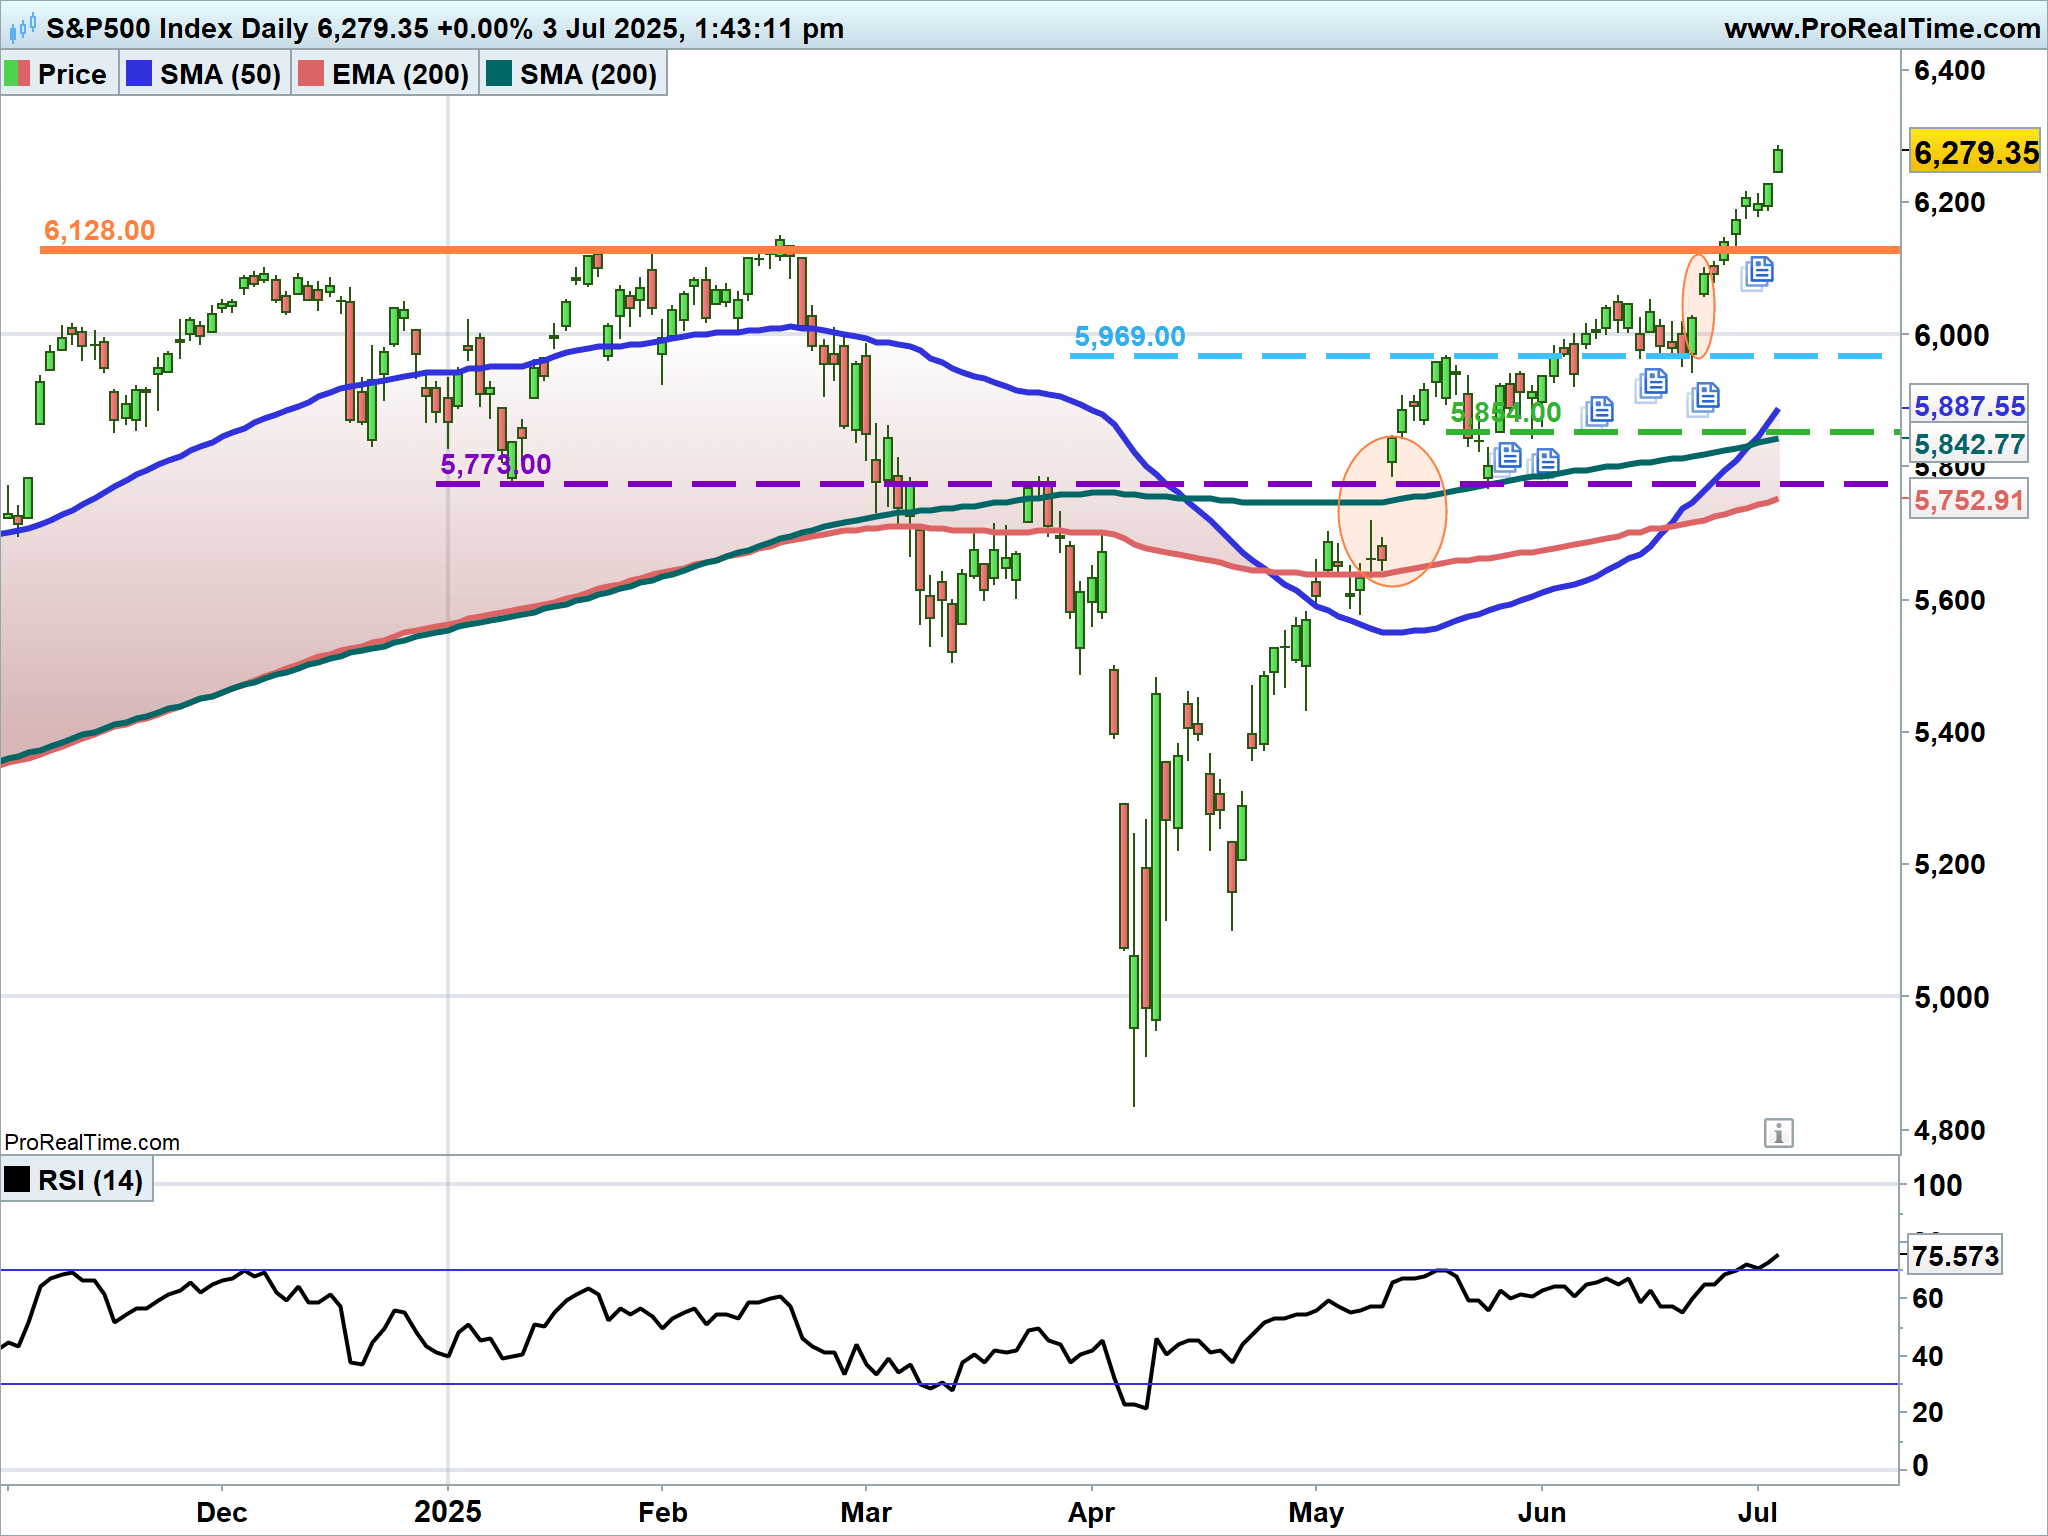The width and height of the screenshot is (2048, 1536).
Task: Click the teal SMA (200) color swatch
Action: (x=499, y=74)
